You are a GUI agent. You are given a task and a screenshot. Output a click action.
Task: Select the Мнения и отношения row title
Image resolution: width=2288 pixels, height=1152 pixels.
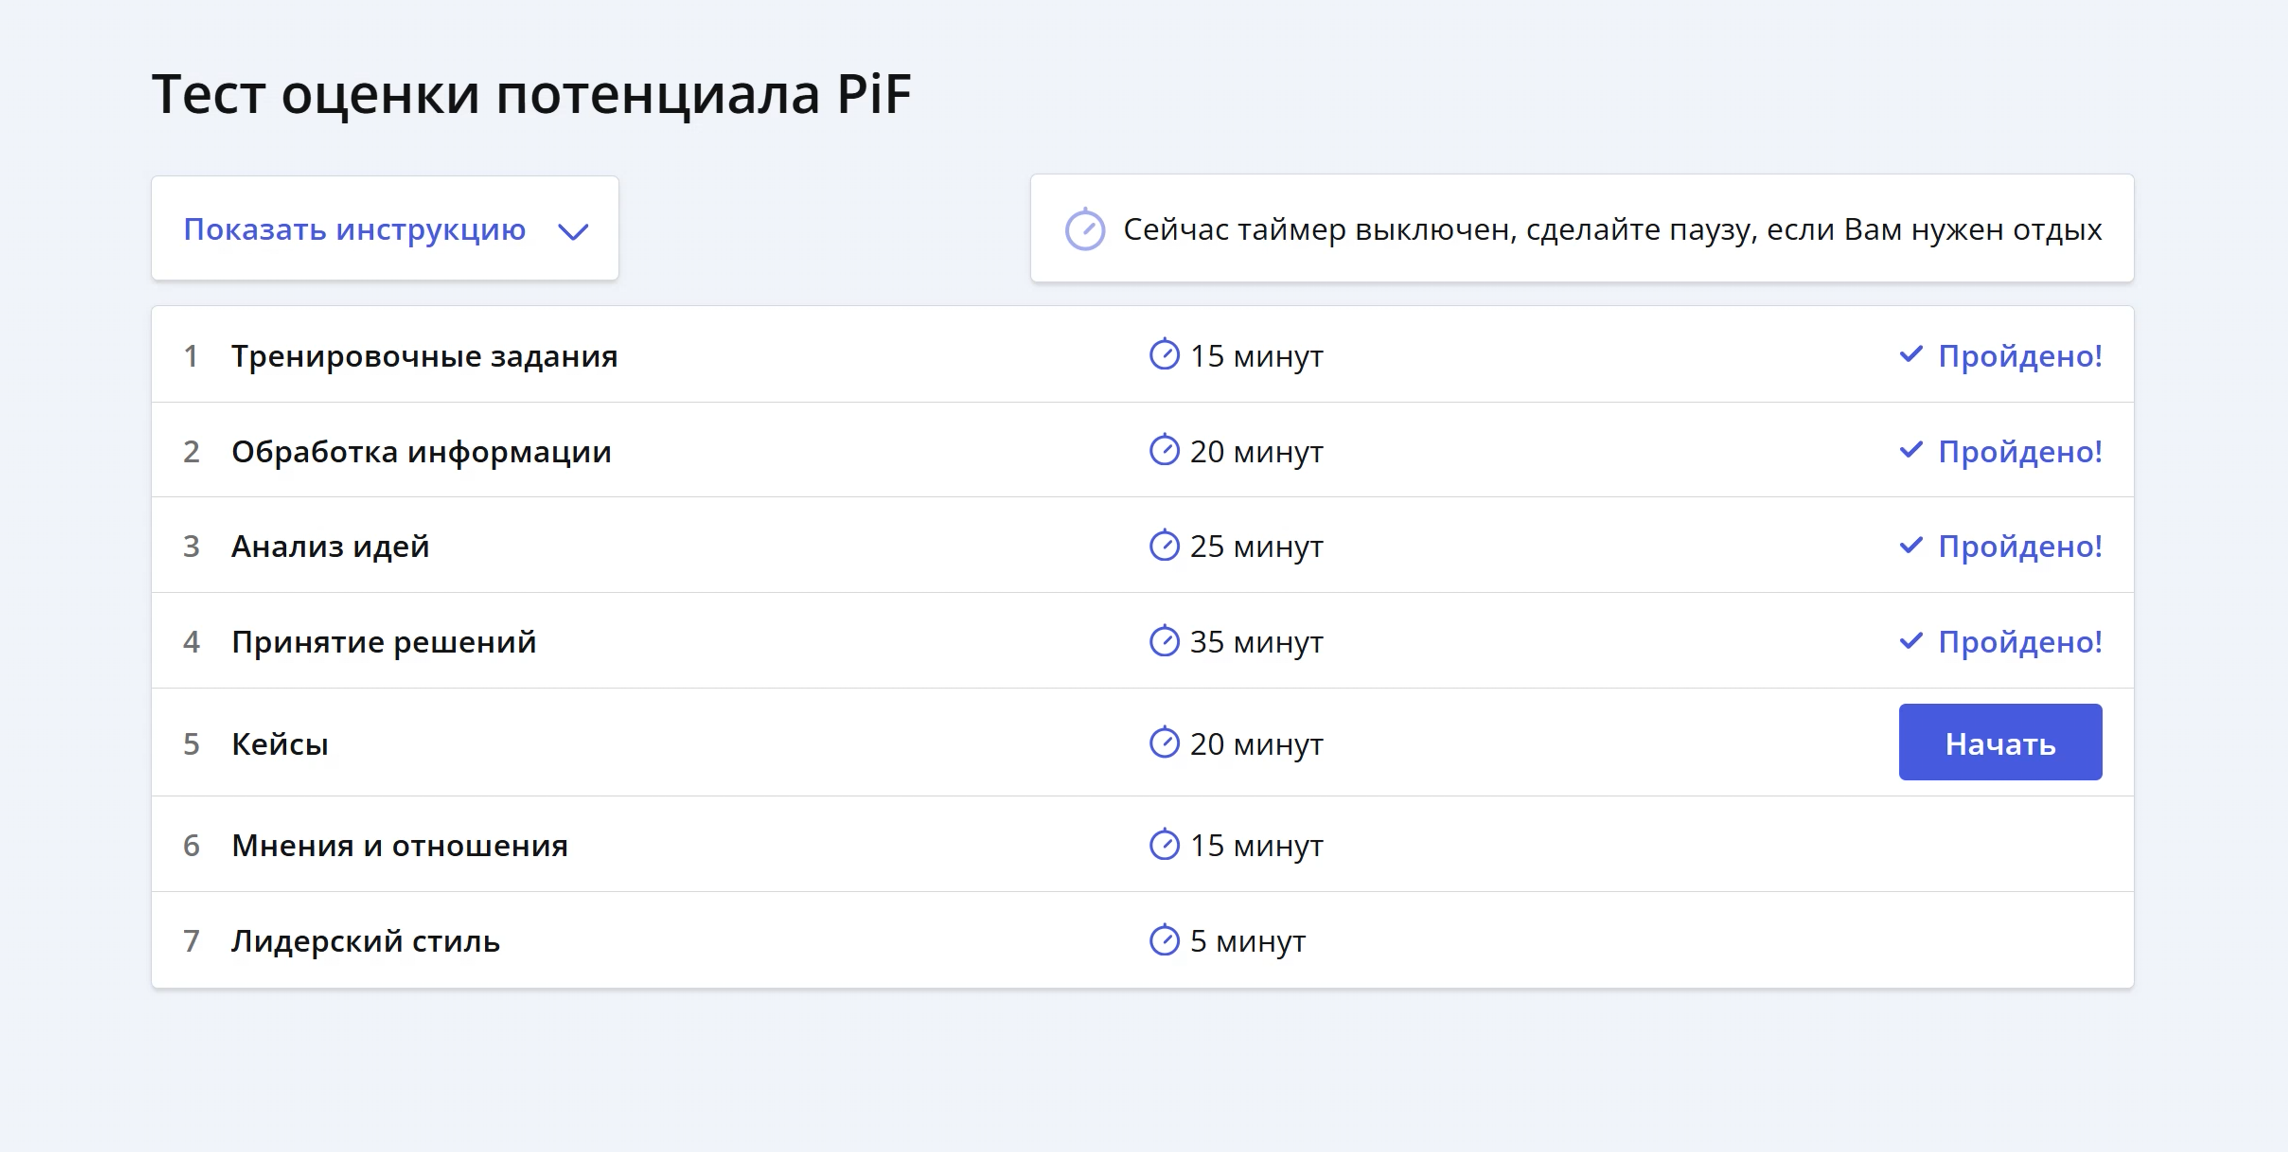[400, 845]
